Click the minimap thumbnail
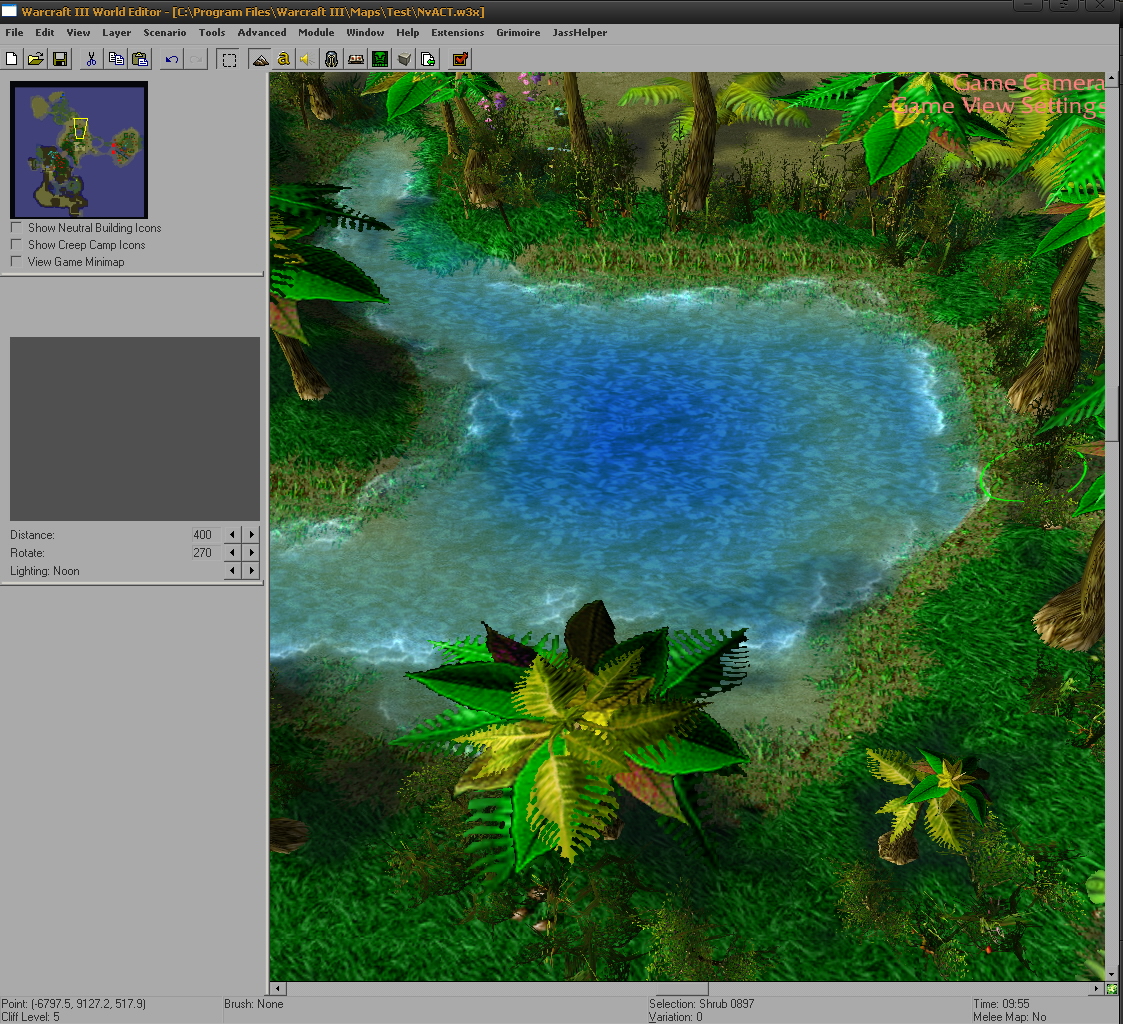Screen dimensions: 1123x1024 tap(79, 150)
